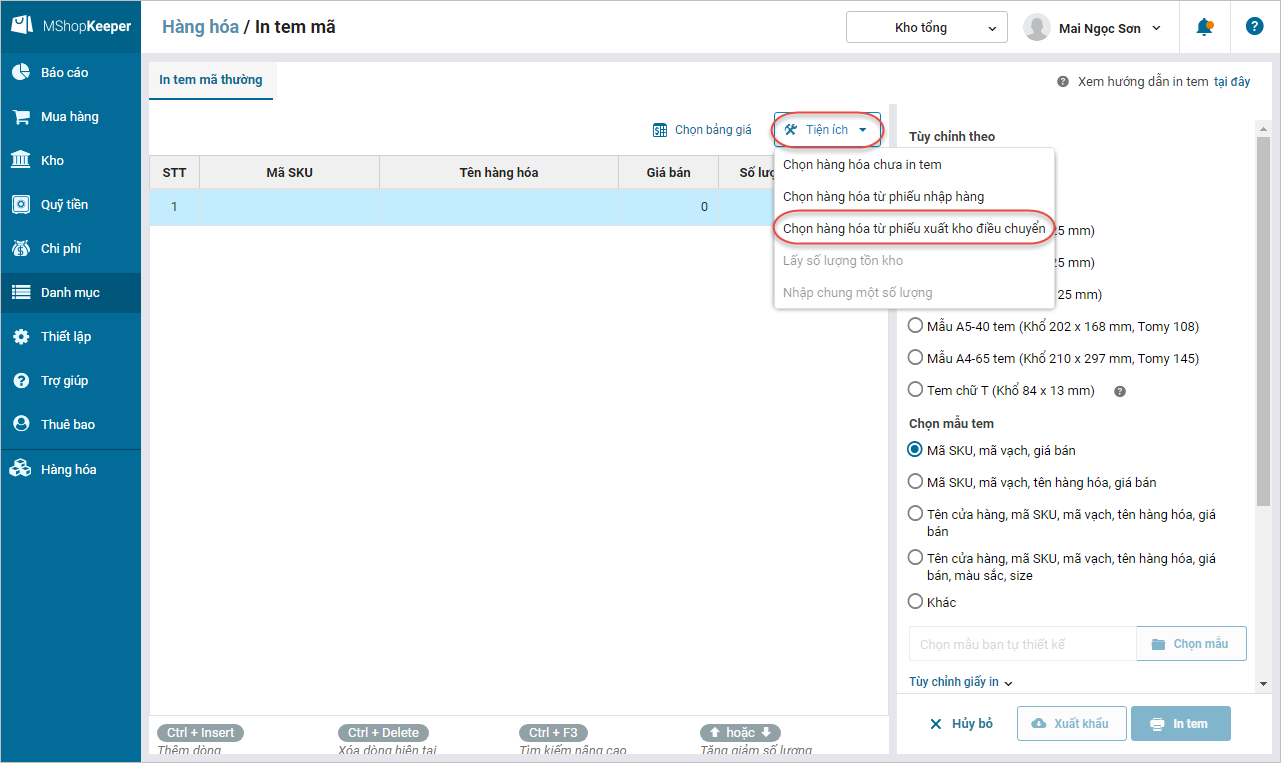Click the STT column header
The width and height of the screenshot is (1281, 763).
pyautogui.click(x=175, y=173)
